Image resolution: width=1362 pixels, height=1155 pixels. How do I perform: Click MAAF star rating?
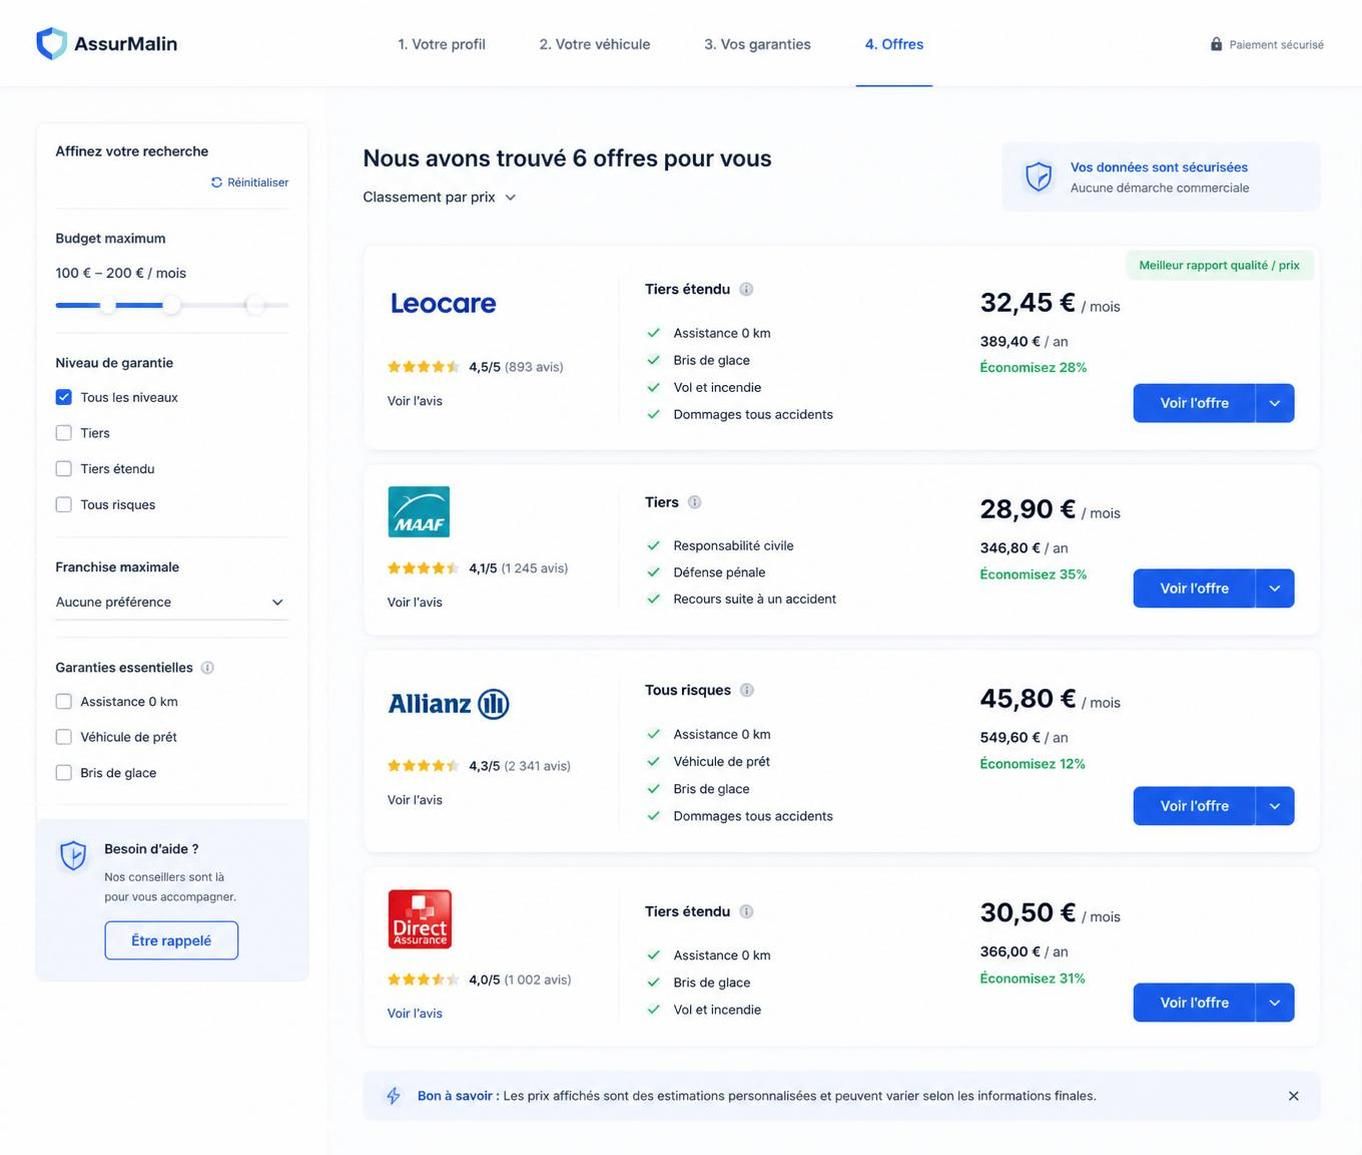pos(423,568)
